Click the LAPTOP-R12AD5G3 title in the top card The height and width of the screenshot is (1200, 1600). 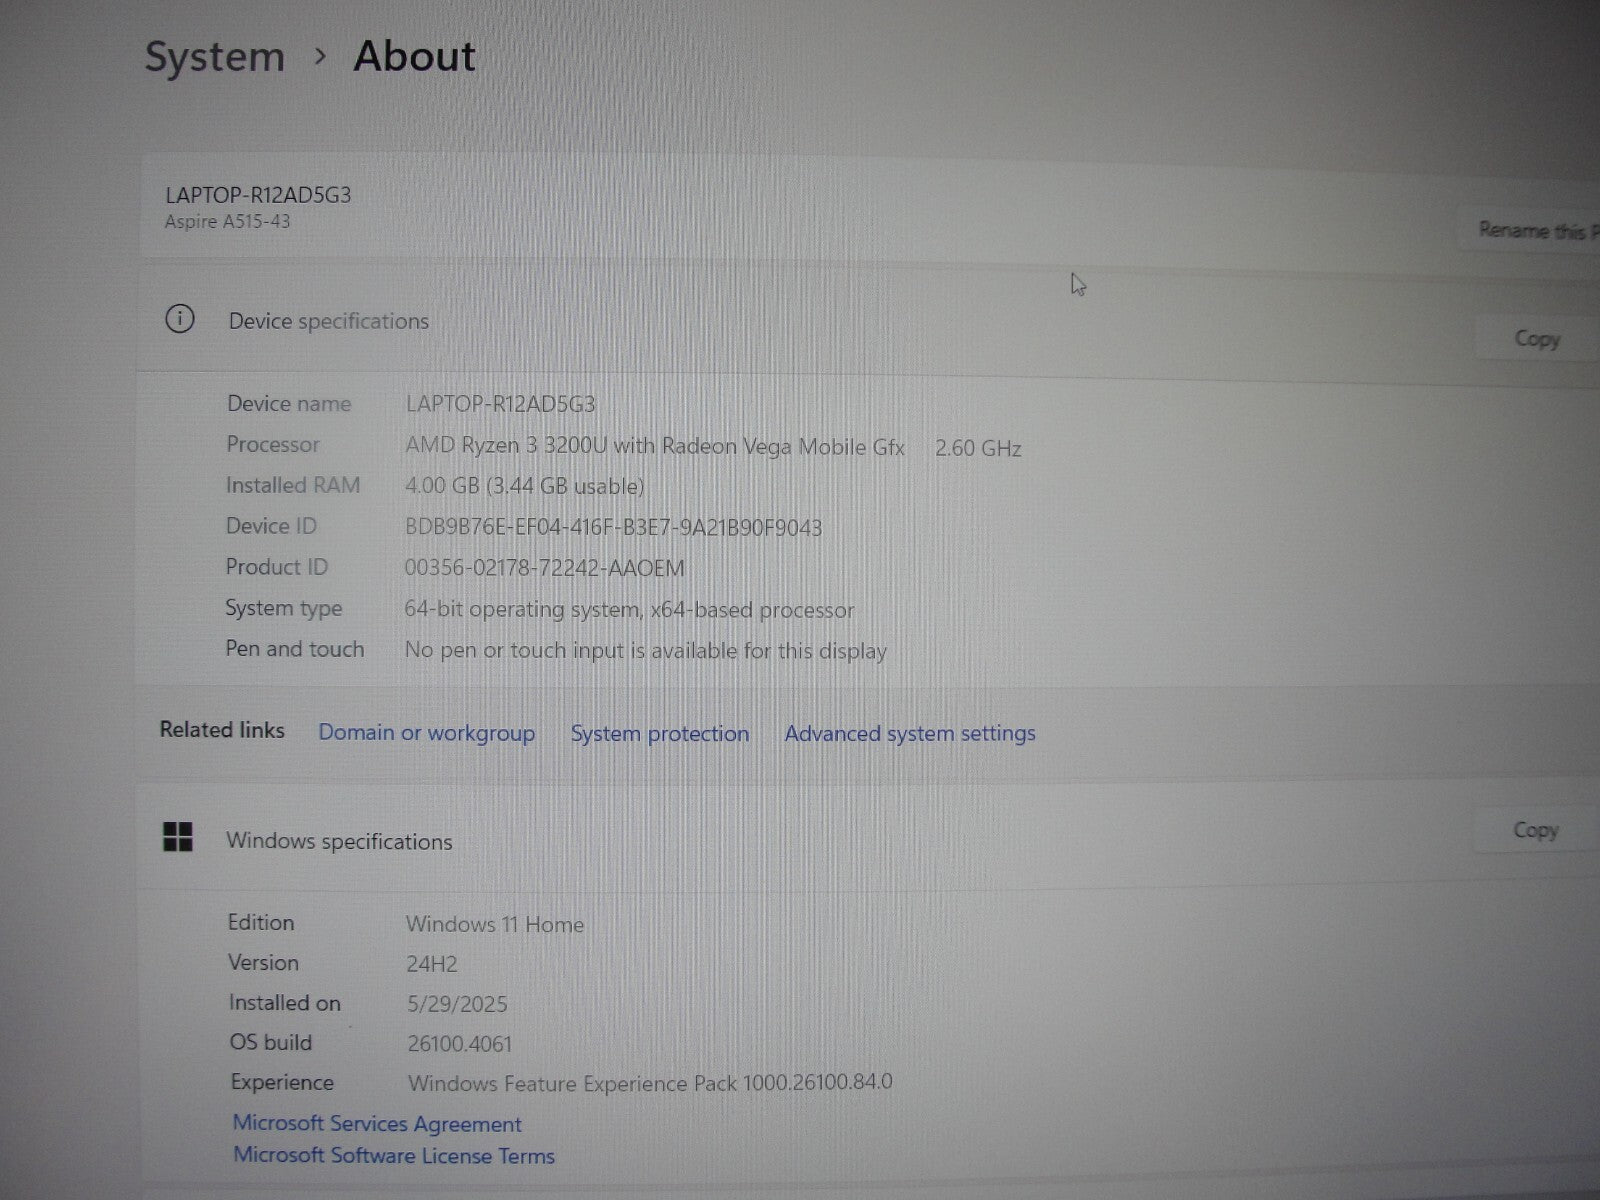258,195
